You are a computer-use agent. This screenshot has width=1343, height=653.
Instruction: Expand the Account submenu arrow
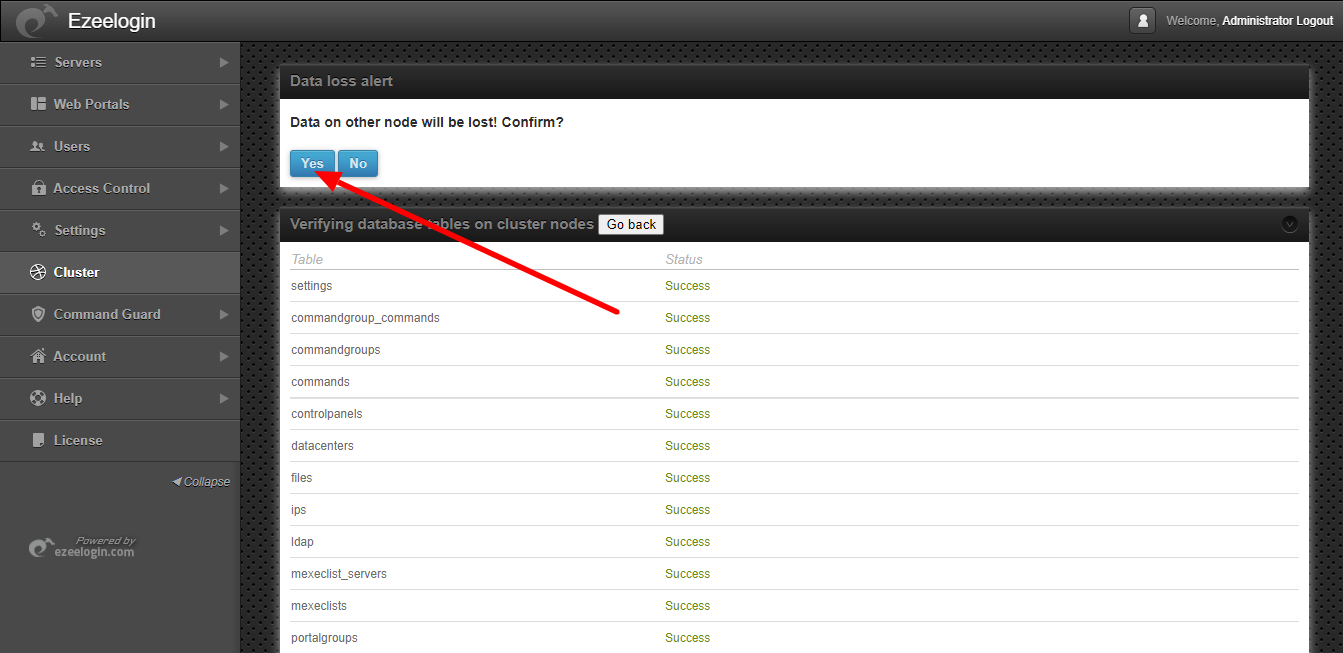point(224,356)
